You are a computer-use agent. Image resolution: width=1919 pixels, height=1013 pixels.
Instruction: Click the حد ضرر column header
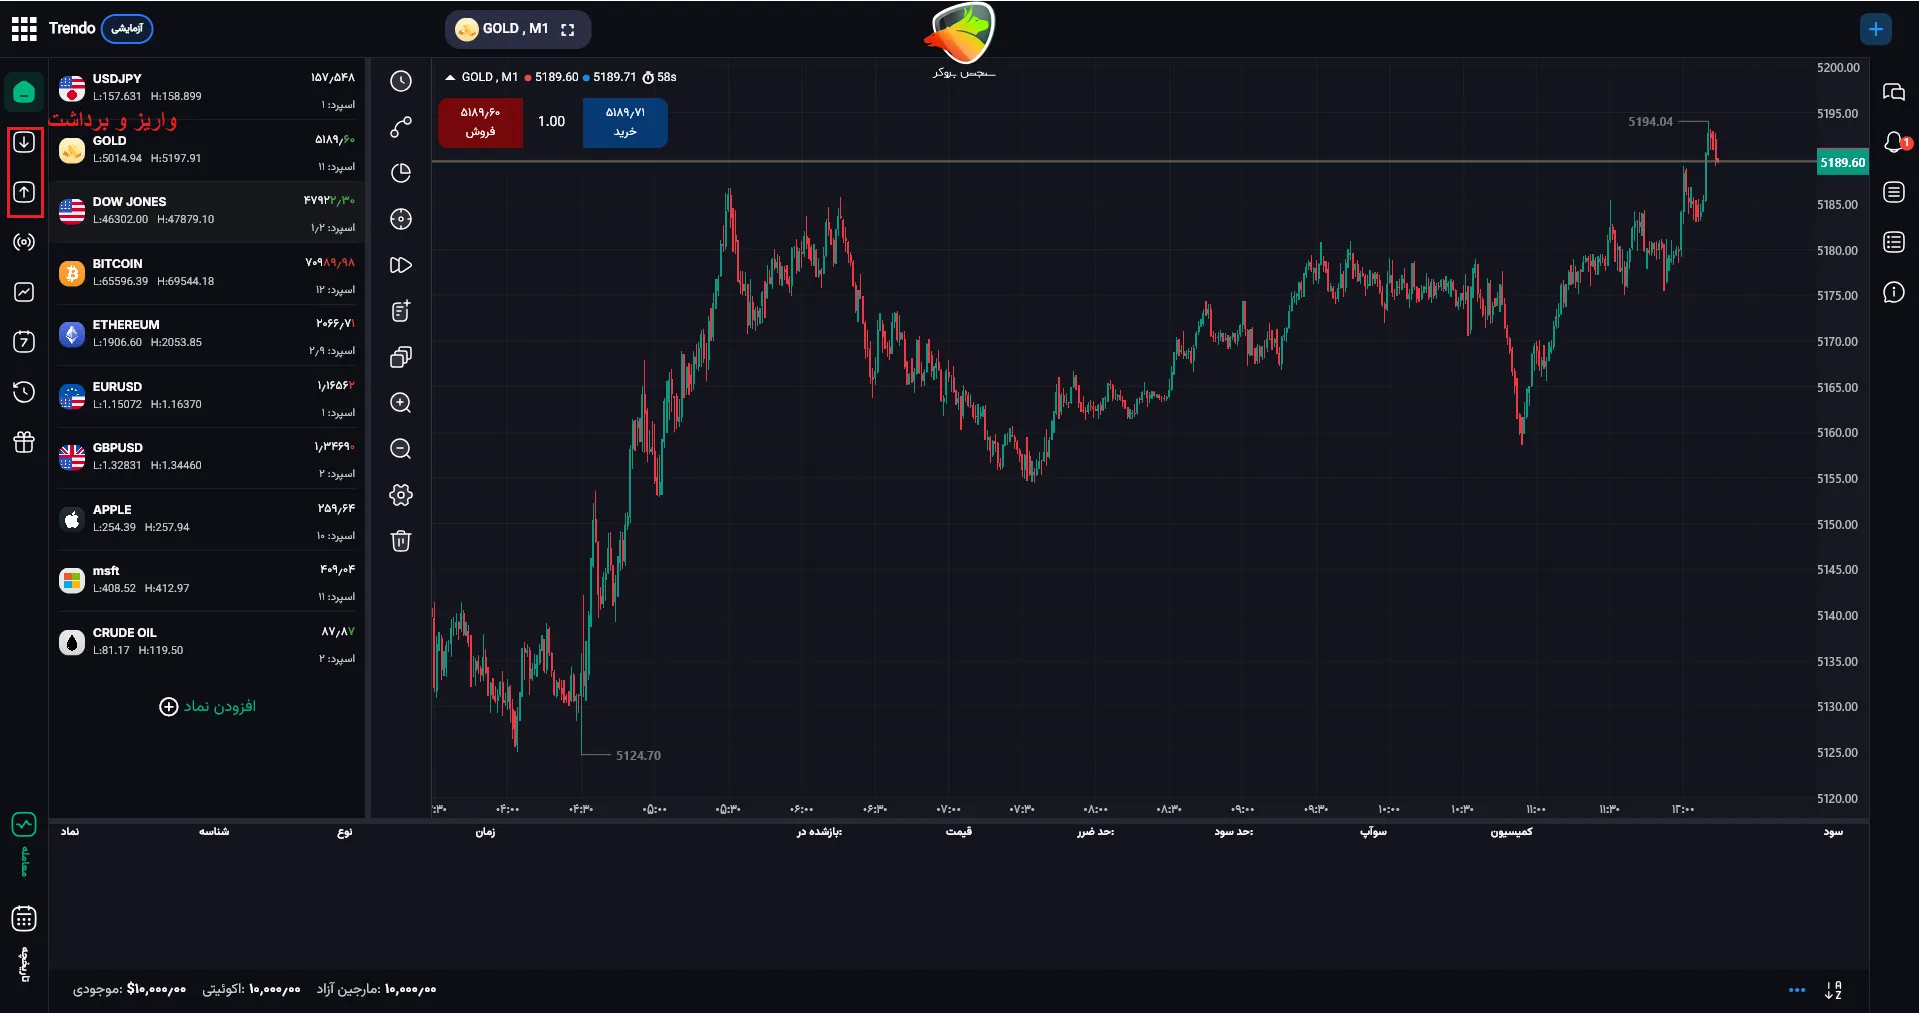pos(1095,832)
